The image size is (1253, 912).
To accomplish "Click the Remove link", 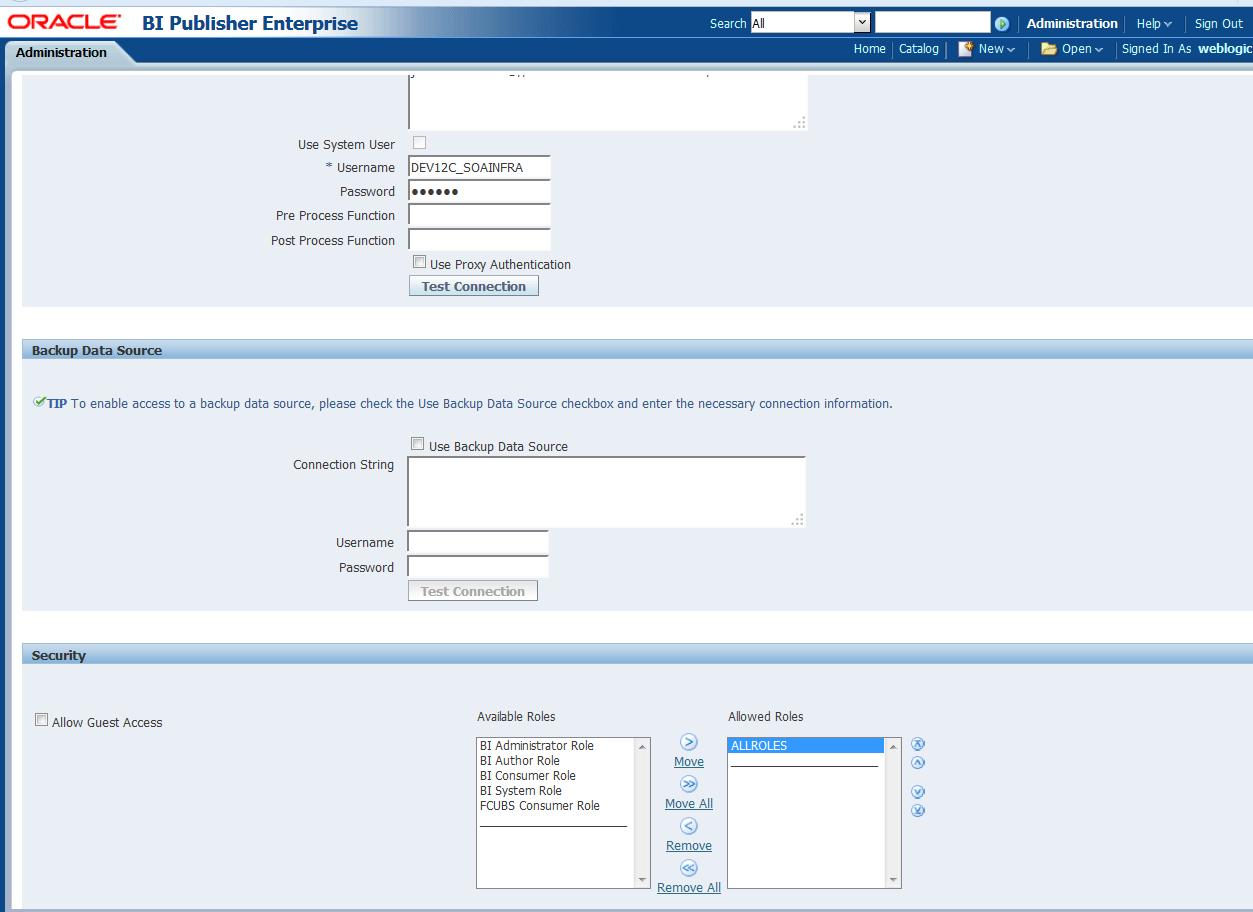I will pyautogui.click(x=689, y=846).
